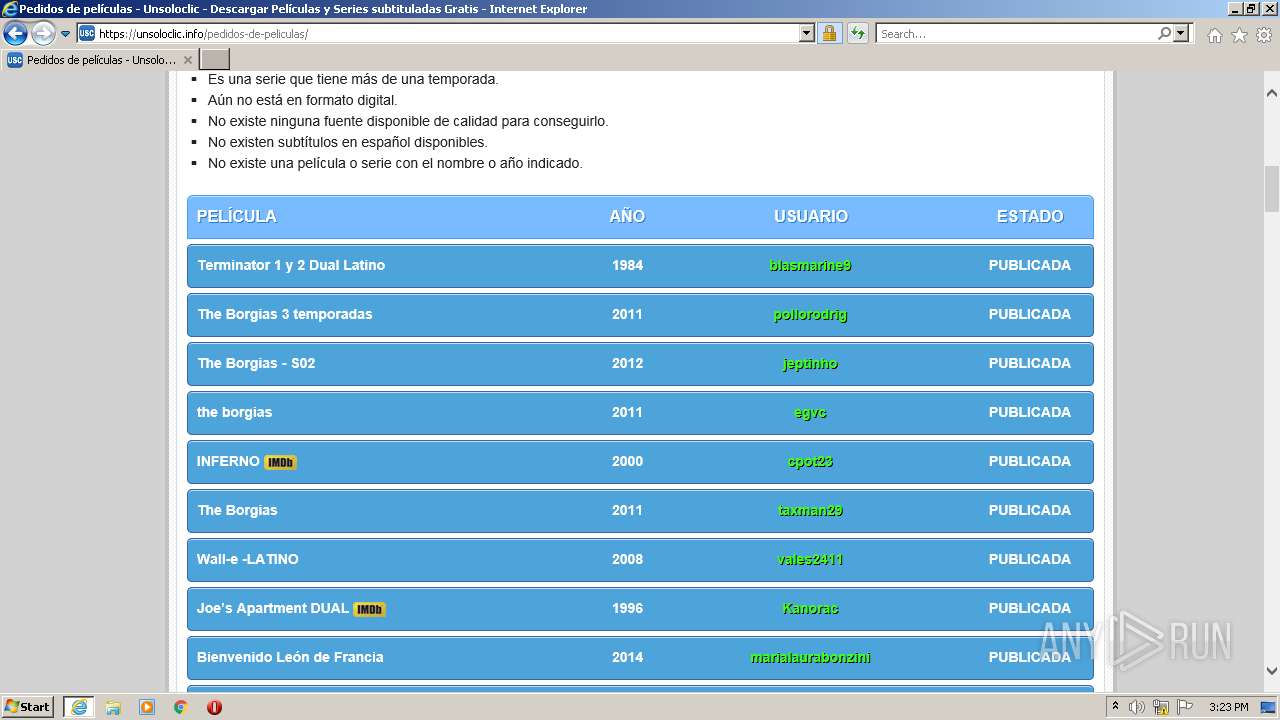Open Bienvenido León de Francia entry

point(290,657)
